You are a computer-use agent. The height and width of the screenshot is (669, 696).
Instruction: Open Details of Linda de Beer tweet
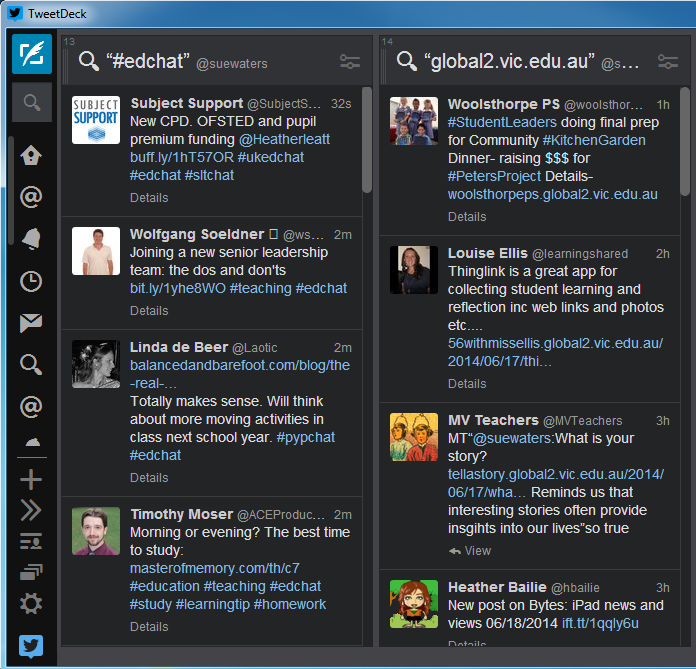pos(149,478)
